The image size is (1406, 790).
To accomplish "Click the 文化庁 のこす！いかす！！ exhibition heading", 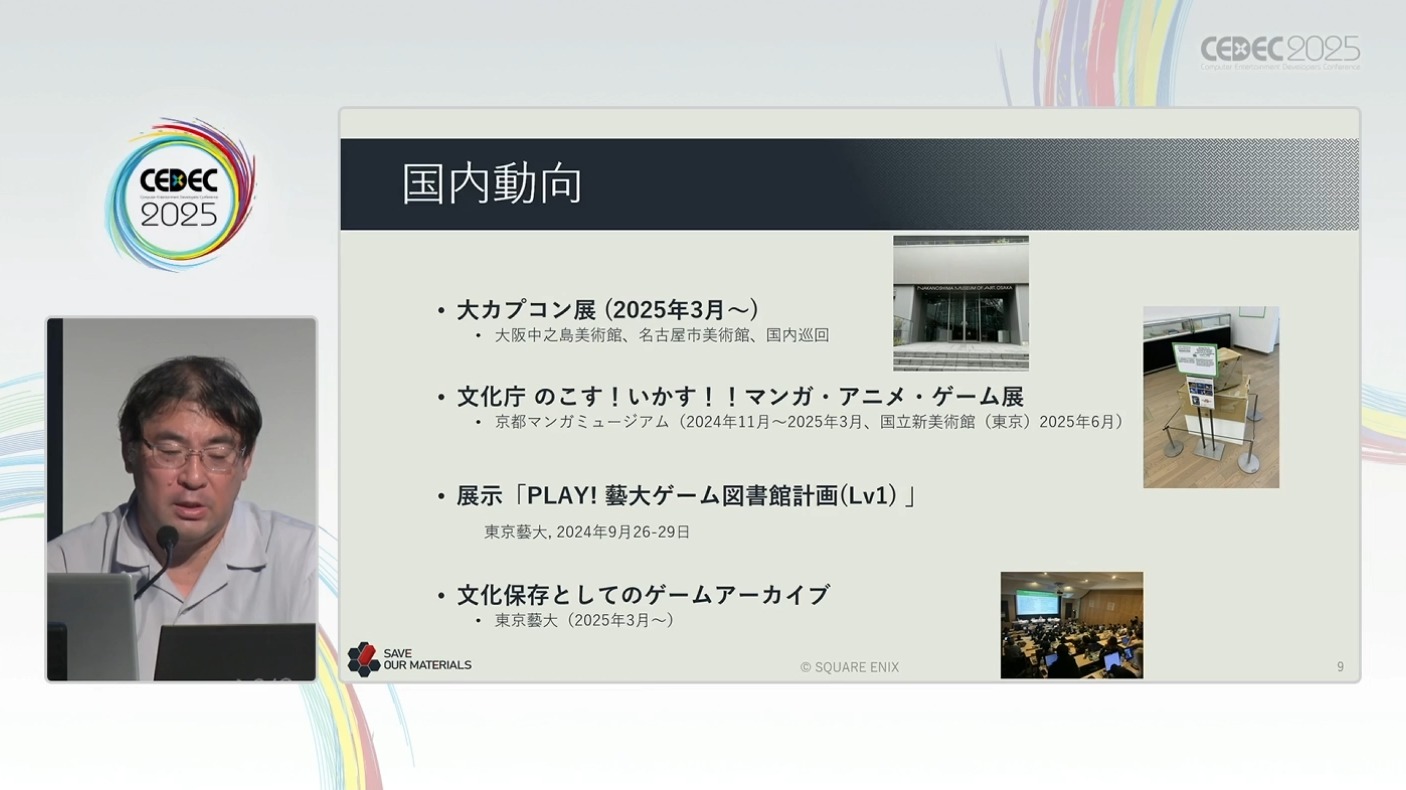I will pyautogui.click(x=739, y=397).
